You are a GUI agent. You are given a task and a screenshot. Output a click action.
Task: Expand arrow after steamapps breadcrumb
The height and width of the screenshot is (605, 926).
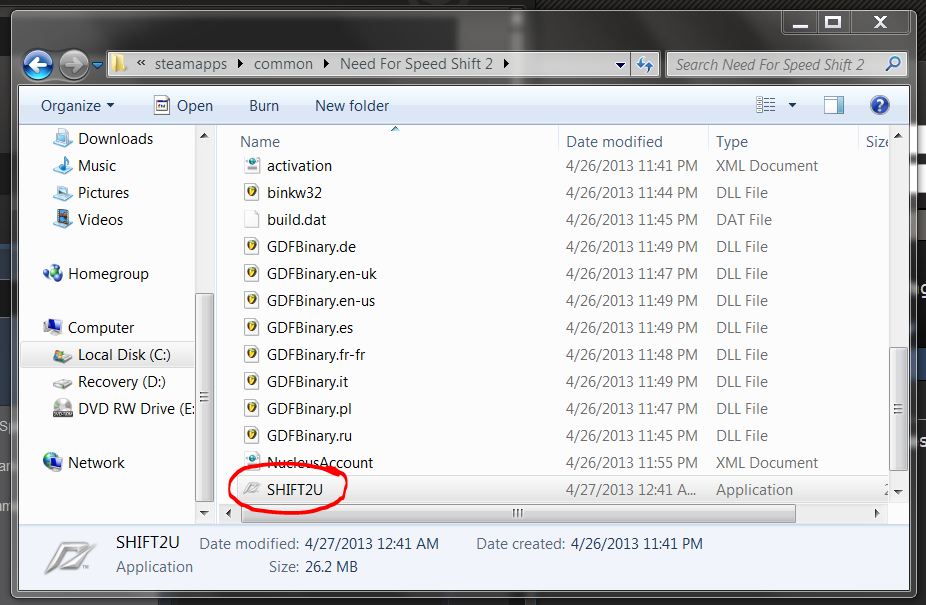pyautogui.click(x=240, y=64)
